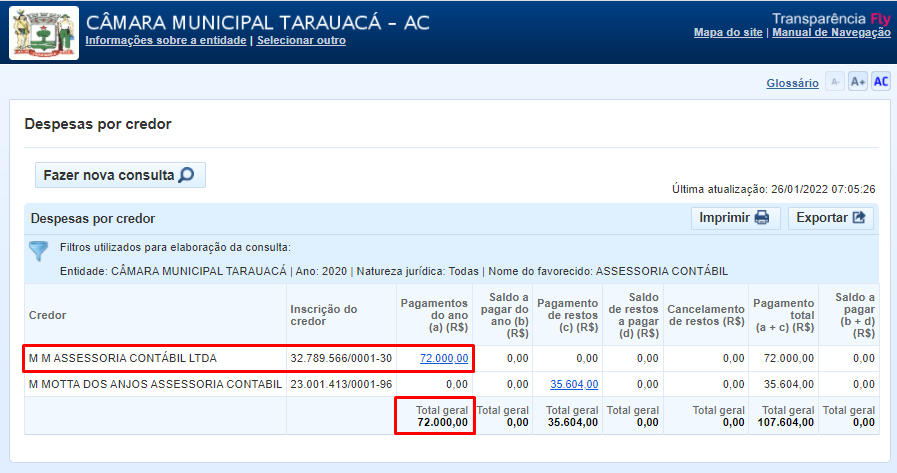
Task: Click the CNPJ 32.789.566/0001-30
Action: tap(341, 359)
